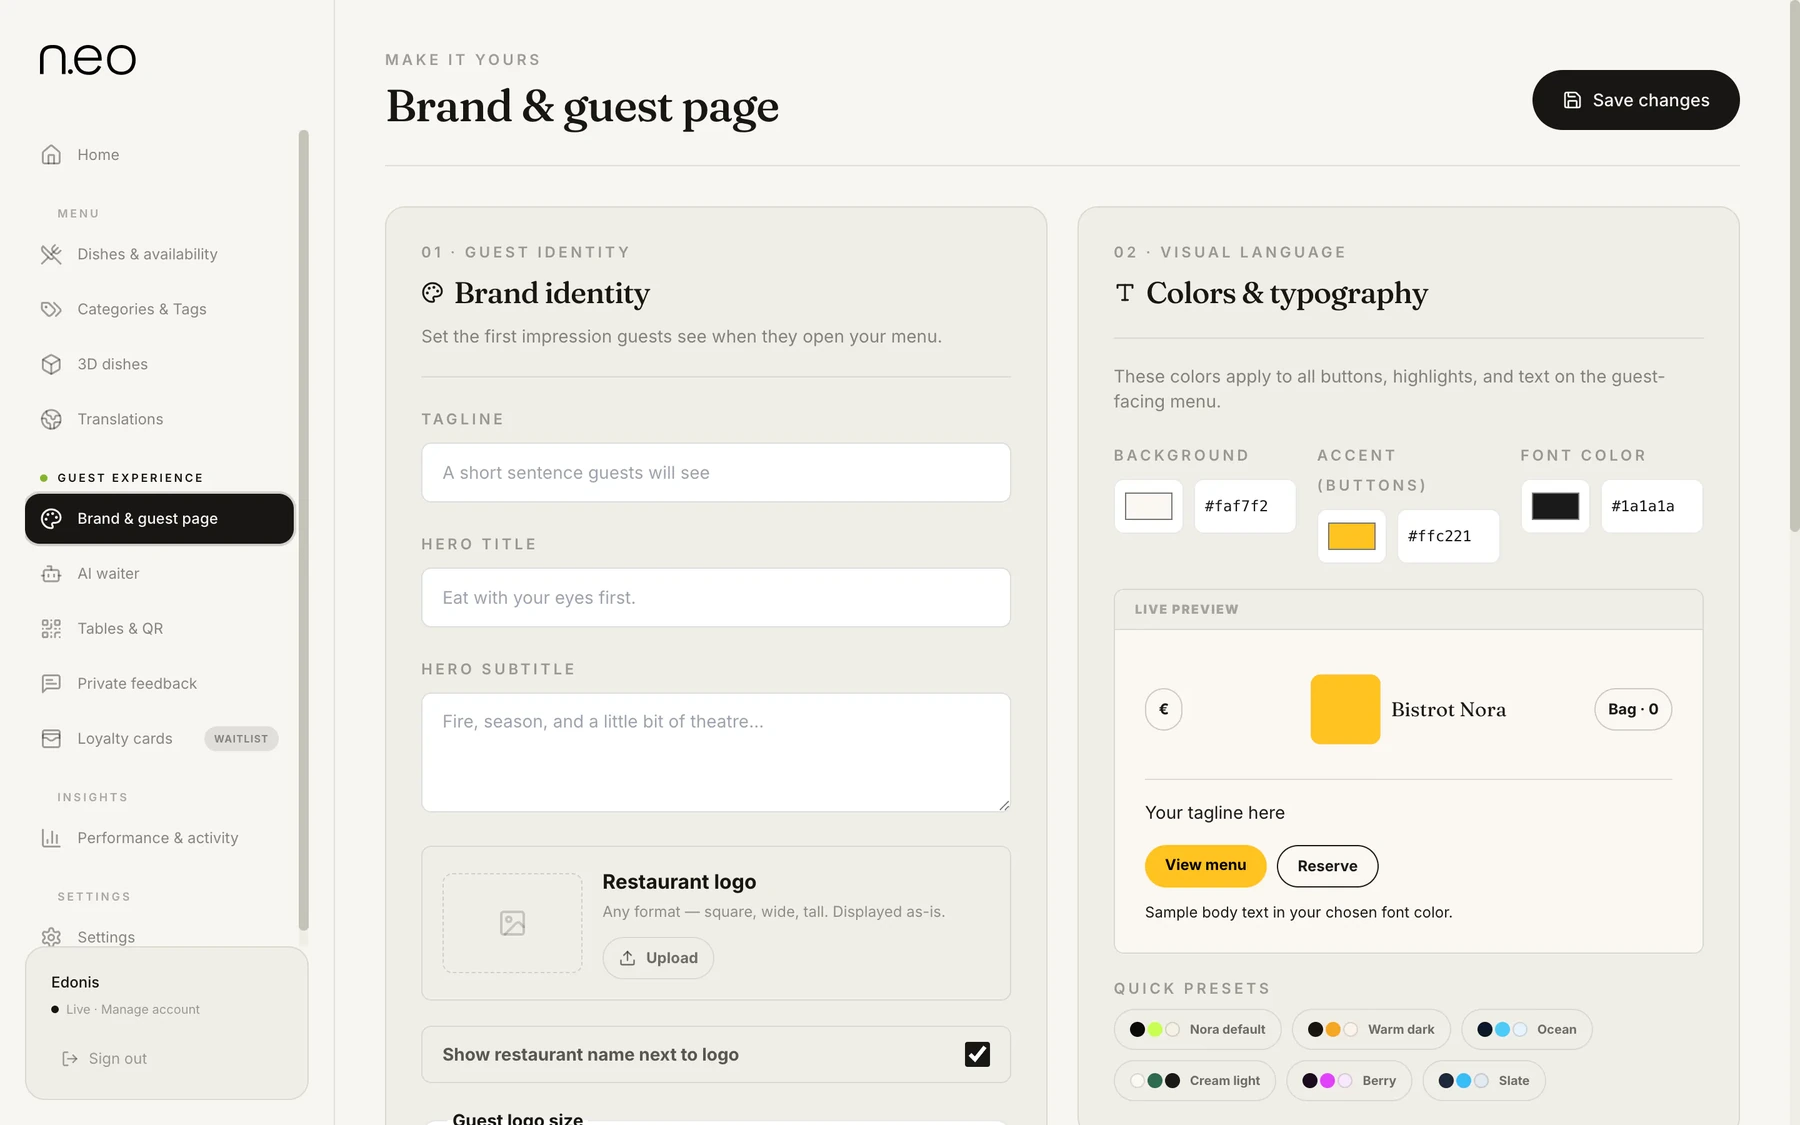Click the Tables & QR code icon
This screenshot has height=1125, width=1800.
click(x=51, y=629)
